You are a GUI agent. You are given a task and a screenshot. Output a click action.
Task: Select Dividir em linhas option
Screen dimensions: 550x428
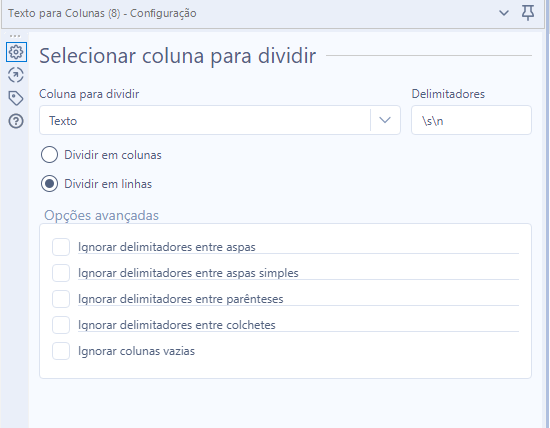tap(49, 184)
